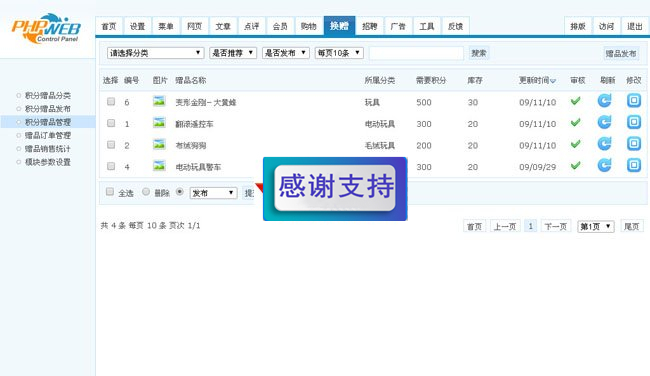
Task: Tick the checkbox for item number 6
Action: (x=111, y=102)
